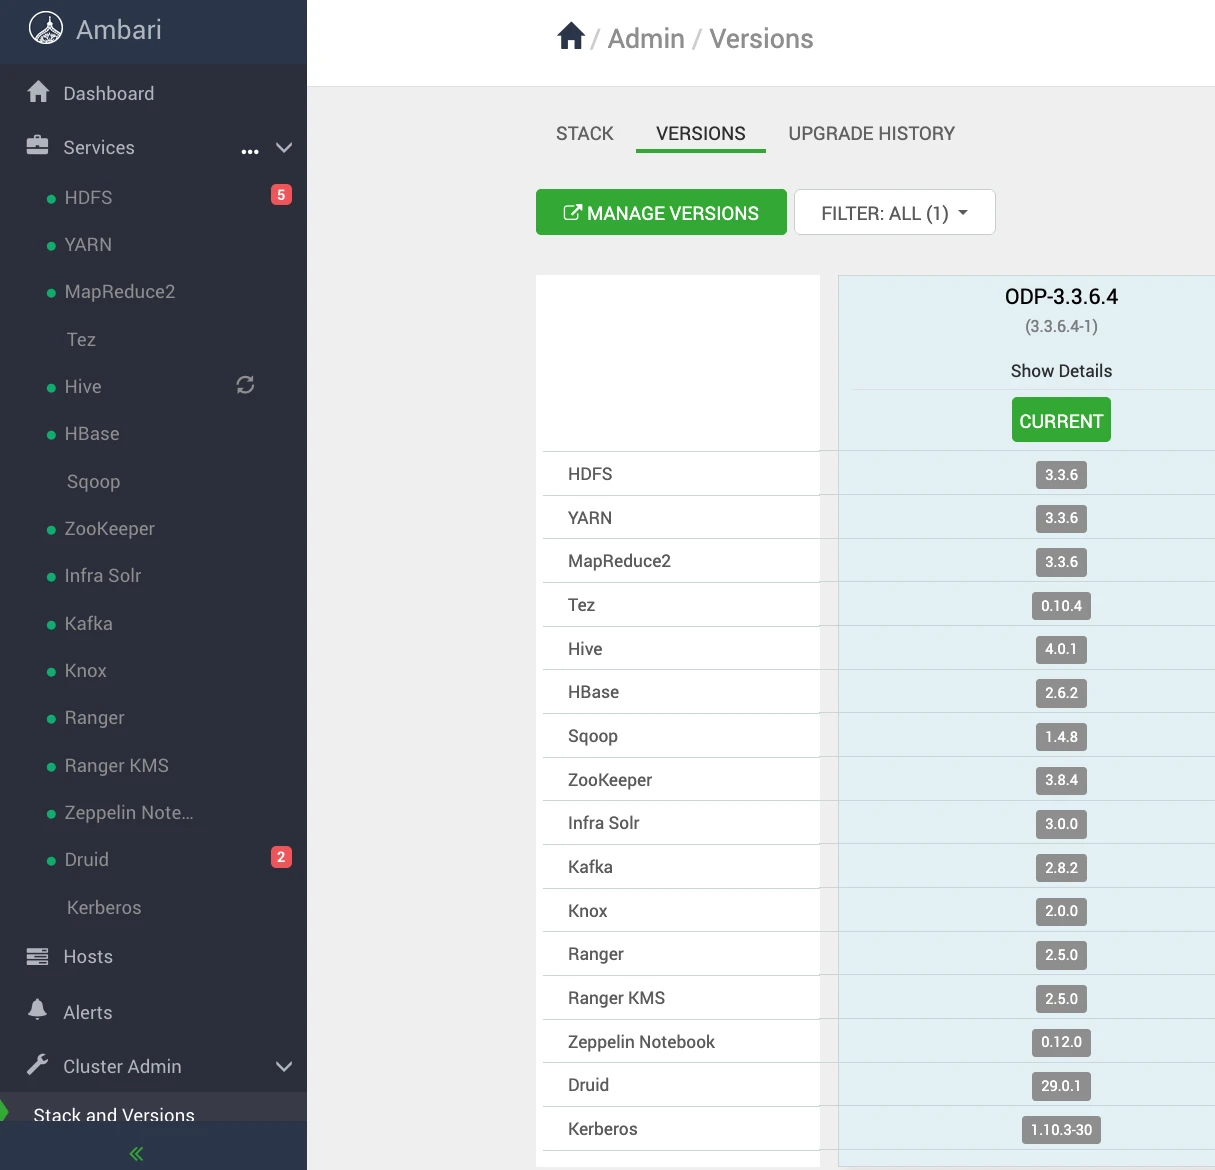This screenshot has height=1170, width=1215.
Task: Click the Ranger KMS row label in versions table
Action: [x=616, y=998]
